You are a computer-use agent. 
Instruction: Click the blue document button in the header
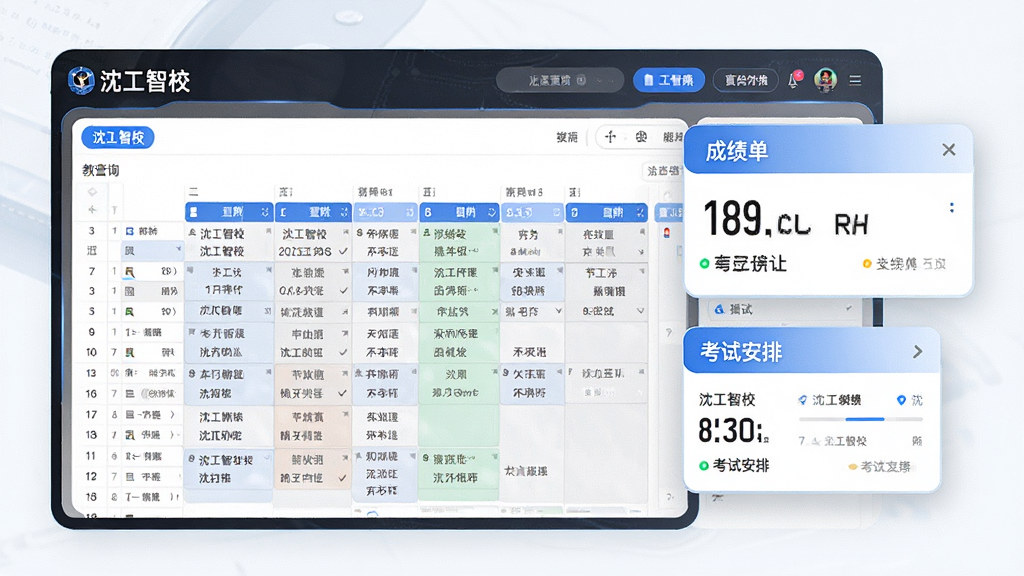pyautogui.click(x=669, y=80)
